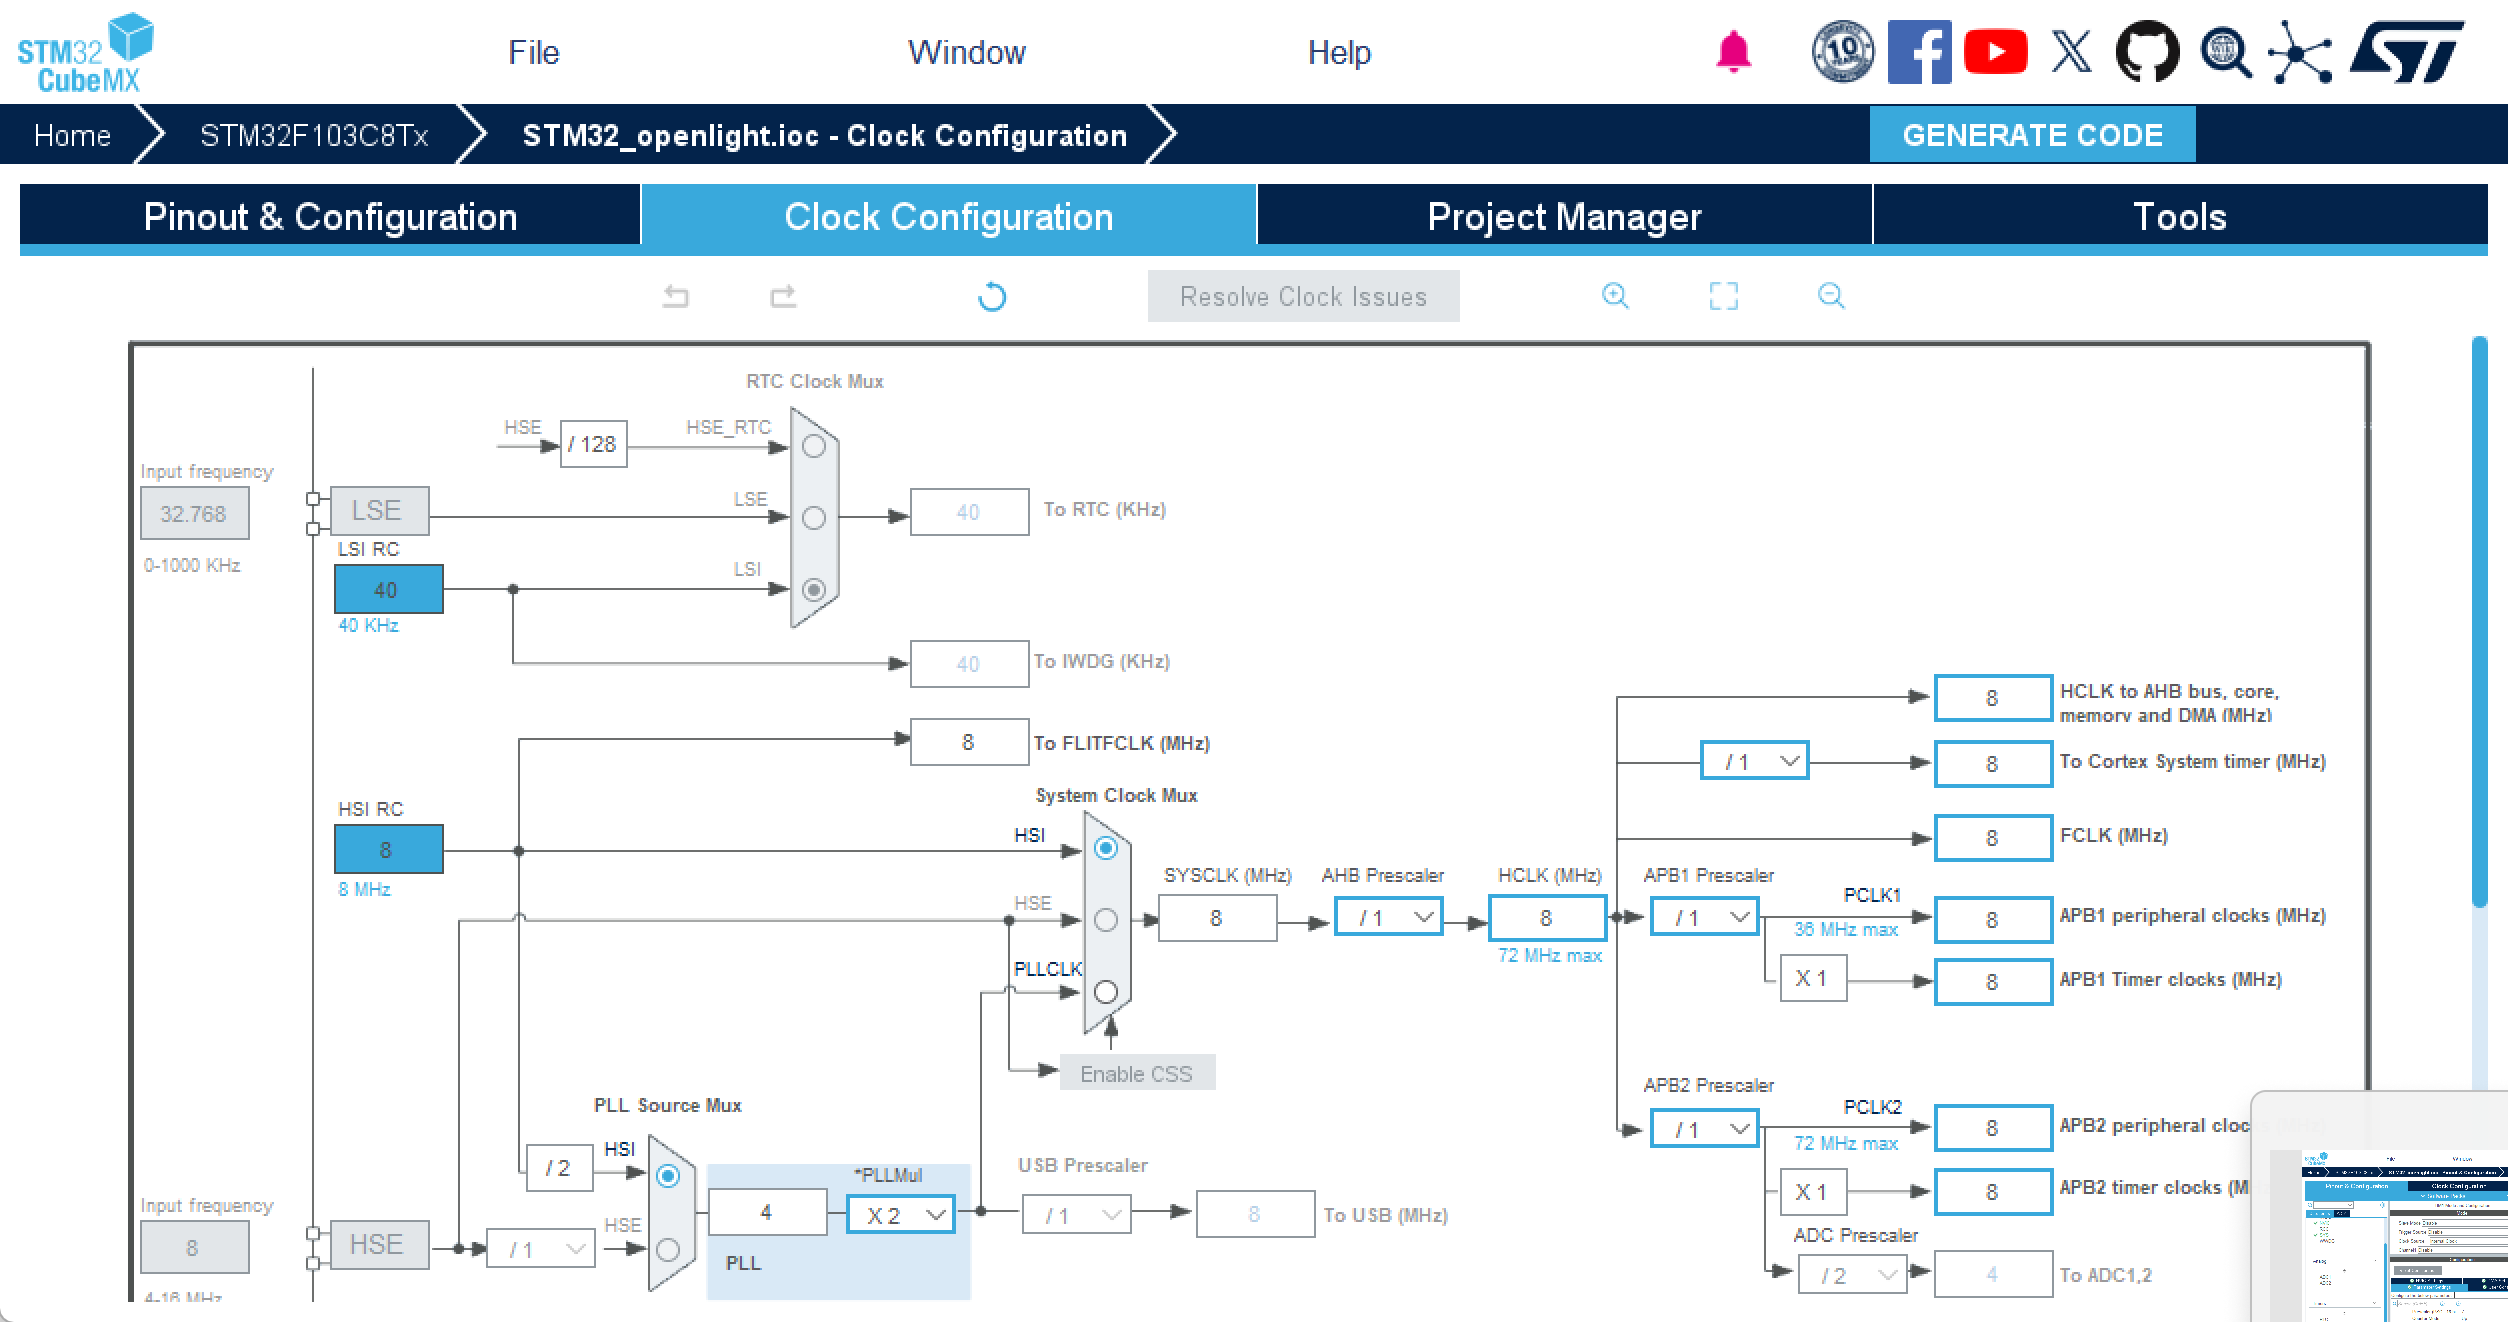This screenshot has height=1322, width=2508.
Task: Zoom in on the clock diagram
Action: (1615, 296)
